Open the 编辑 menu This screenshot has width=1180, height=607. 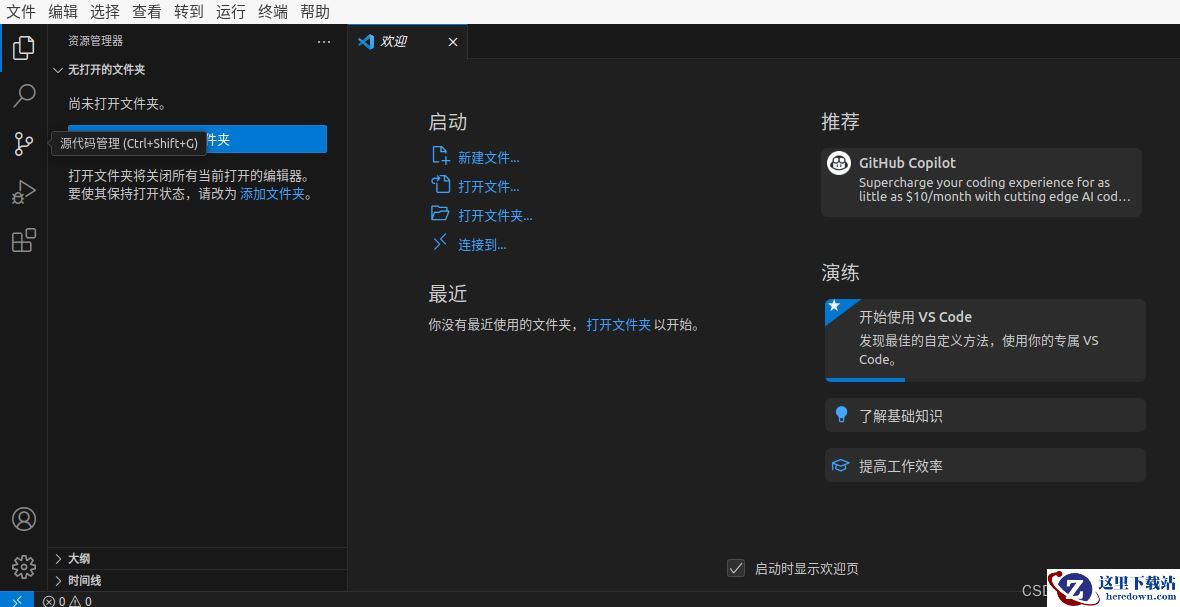click(63, 11)
